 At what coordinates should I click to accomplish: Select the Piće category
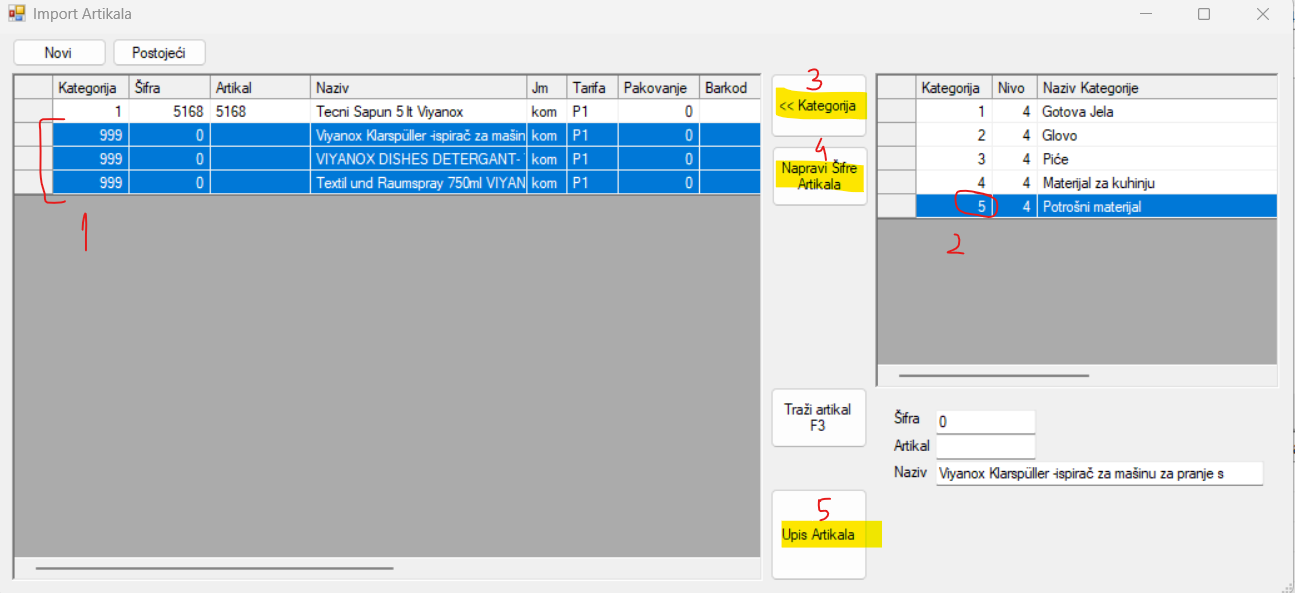[1077, 159]
